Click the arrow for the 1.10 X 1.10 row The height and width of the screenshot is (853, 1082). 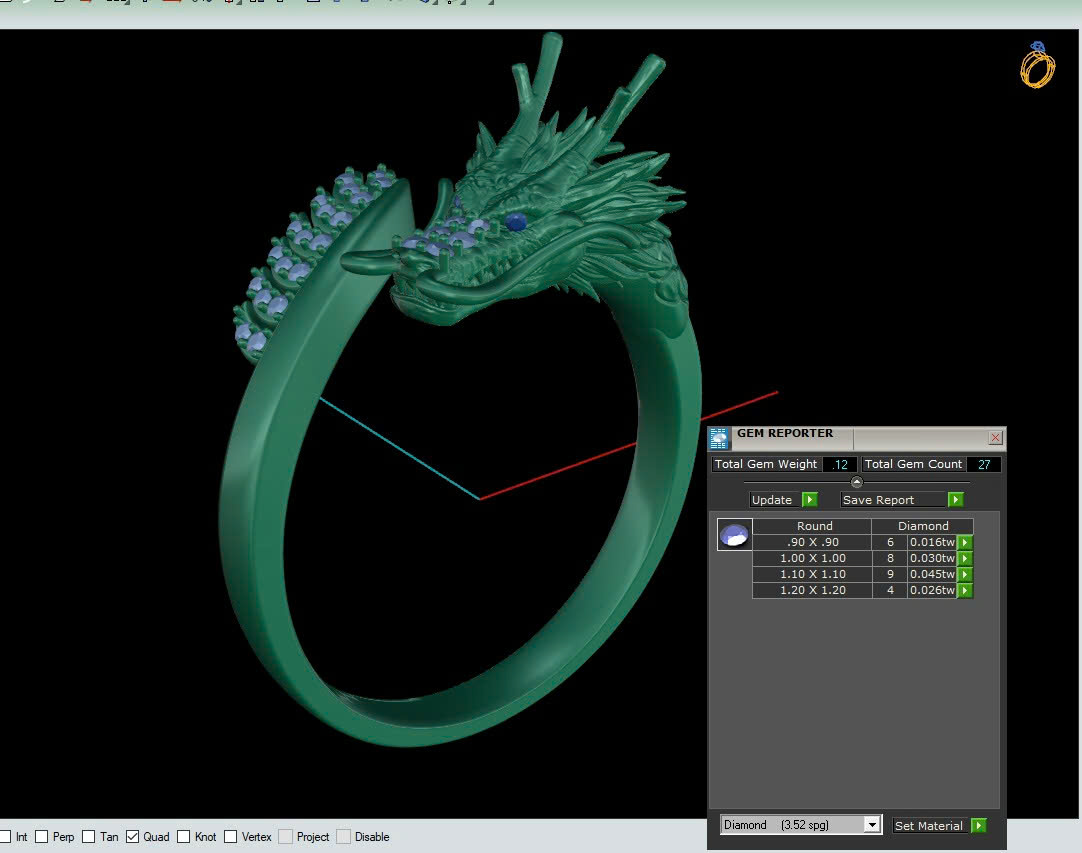(965, 575)
